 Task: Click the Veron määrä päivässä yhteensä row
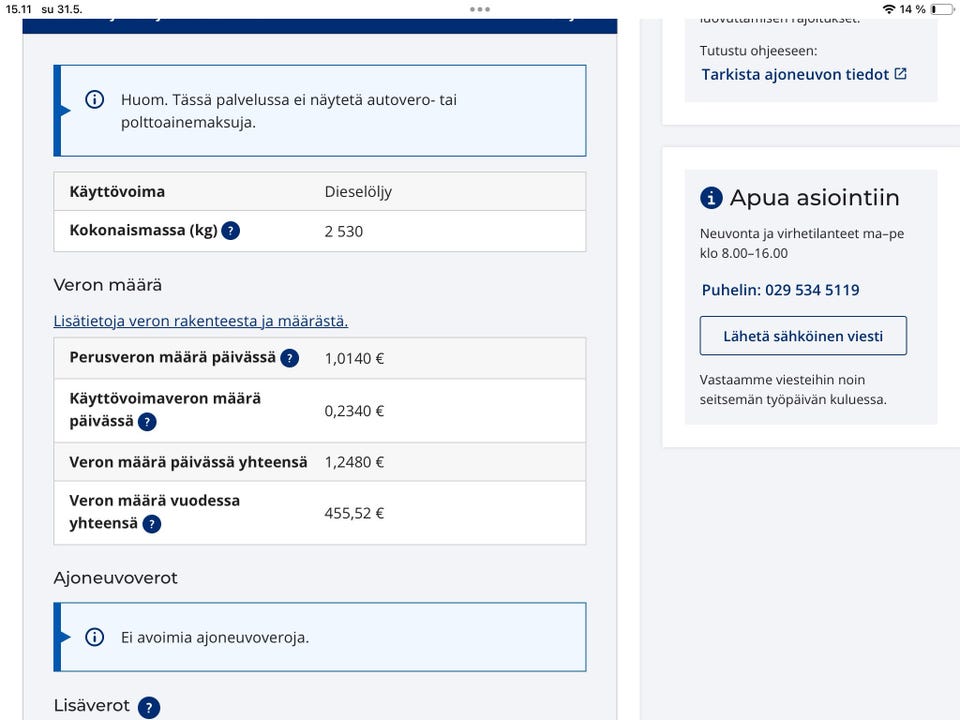[x=320, y=462]
